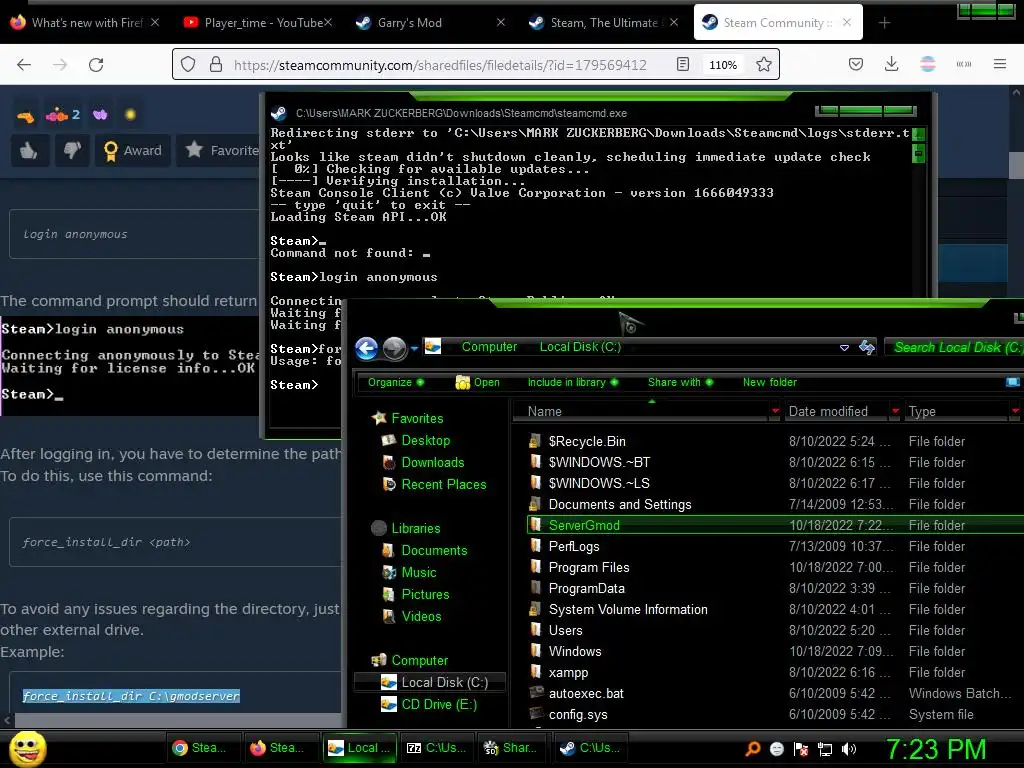The height and width of the screenshot is (768, 1024).
Task: Open the Date modified column filter dropdown
Action: pyautogui.click(x=895, y=411)
